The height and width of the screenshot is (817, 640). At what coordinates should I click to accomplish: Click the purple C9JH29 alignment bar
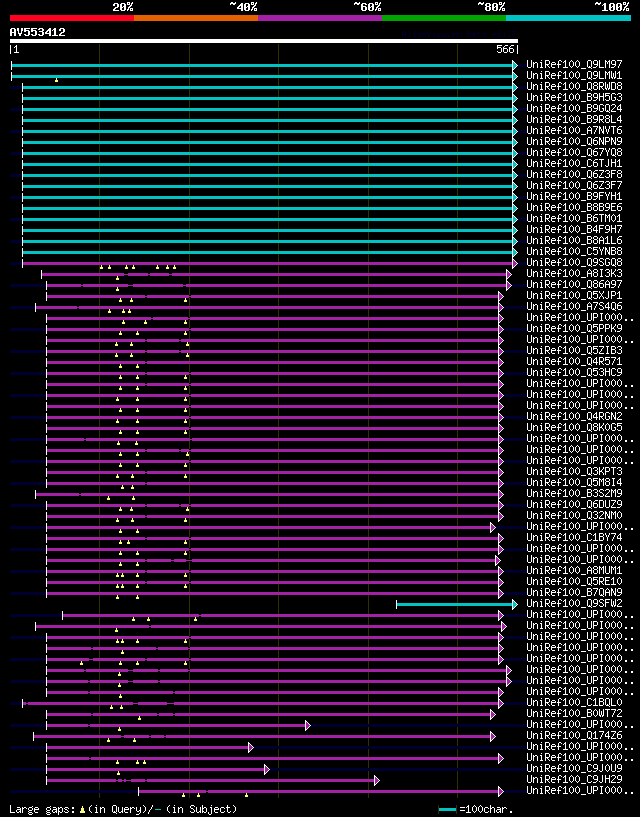[213, 781]
